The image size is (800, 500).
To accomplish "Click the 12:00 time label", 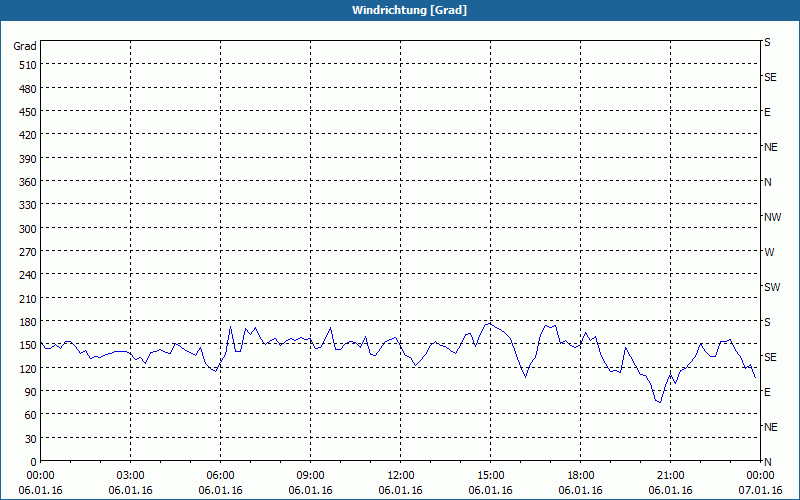I will pos(401,476).
